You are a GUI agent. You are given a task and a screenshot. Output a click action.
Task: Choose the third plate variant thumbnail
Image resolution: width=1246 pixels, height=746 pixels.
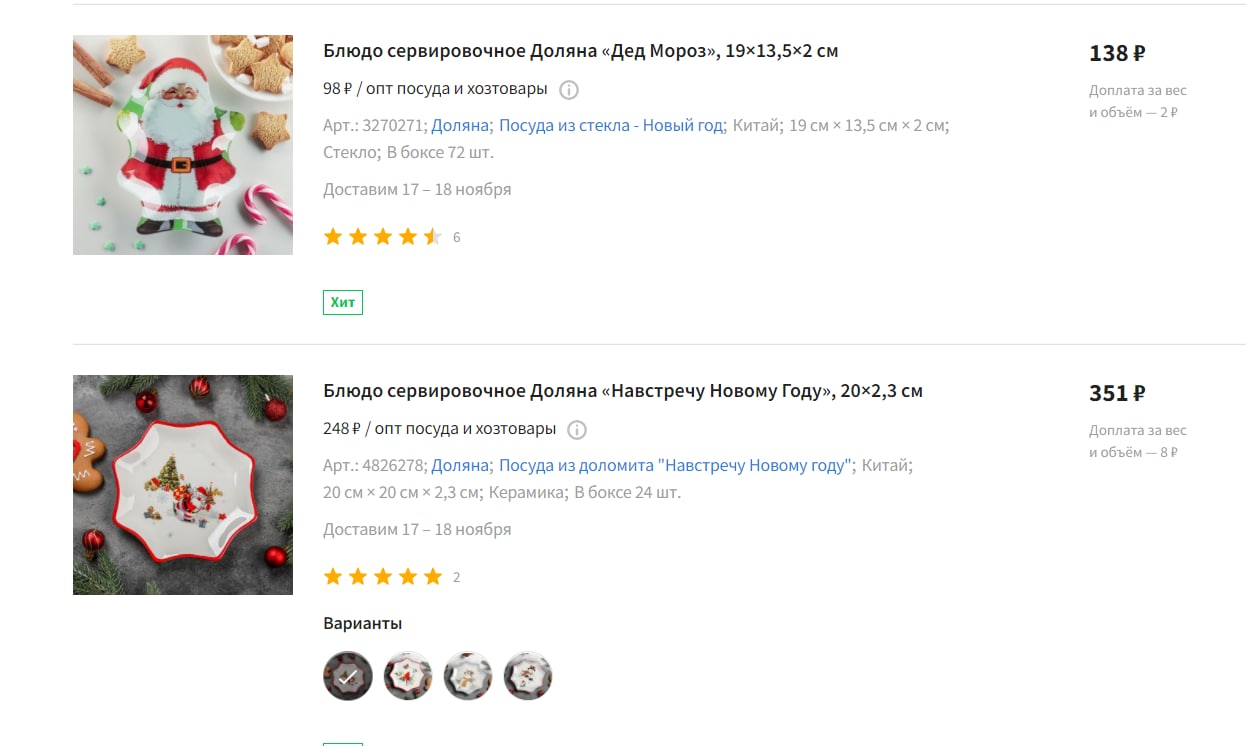[468, 676]
